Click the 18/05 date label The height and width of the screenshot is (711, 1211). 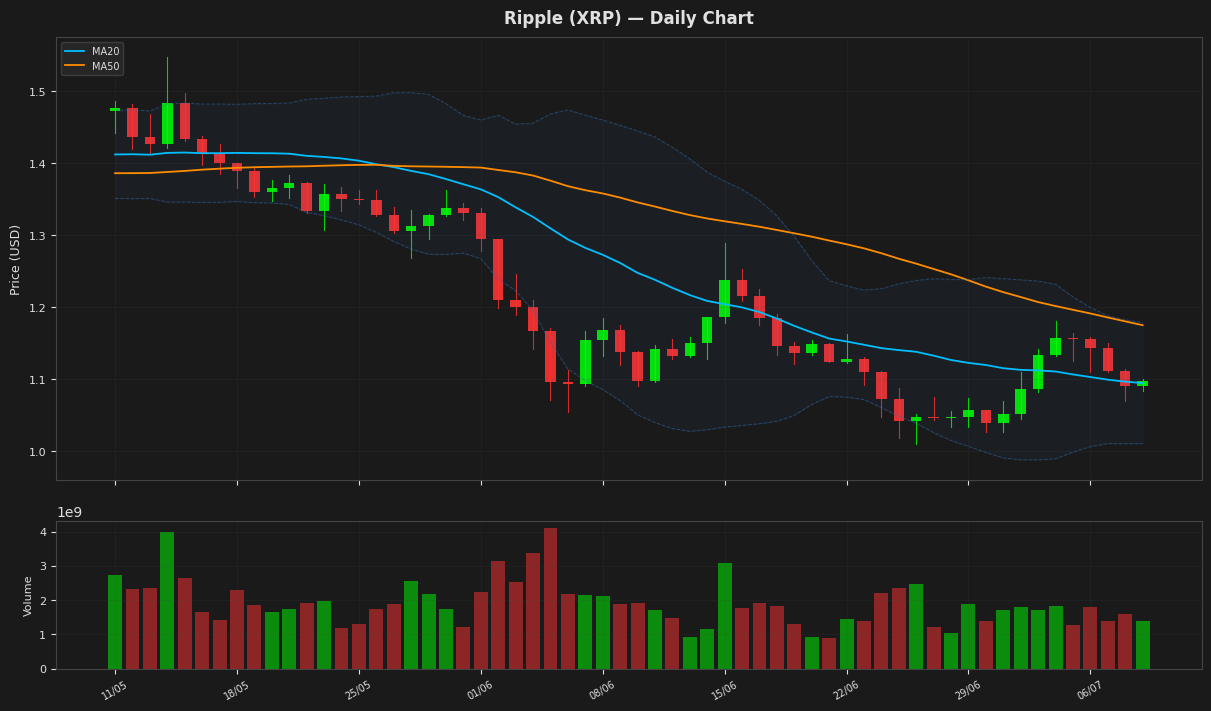[235, 690]
